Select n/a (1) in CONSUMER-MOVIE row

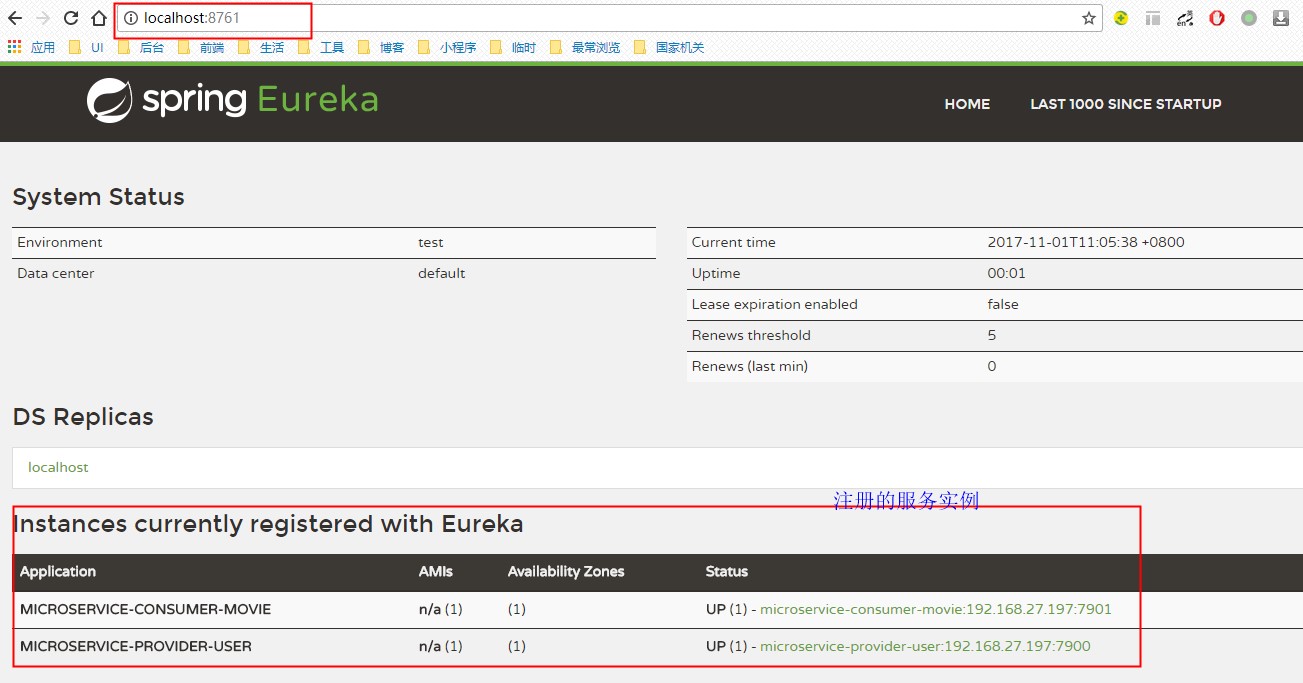tap(440, 609)
